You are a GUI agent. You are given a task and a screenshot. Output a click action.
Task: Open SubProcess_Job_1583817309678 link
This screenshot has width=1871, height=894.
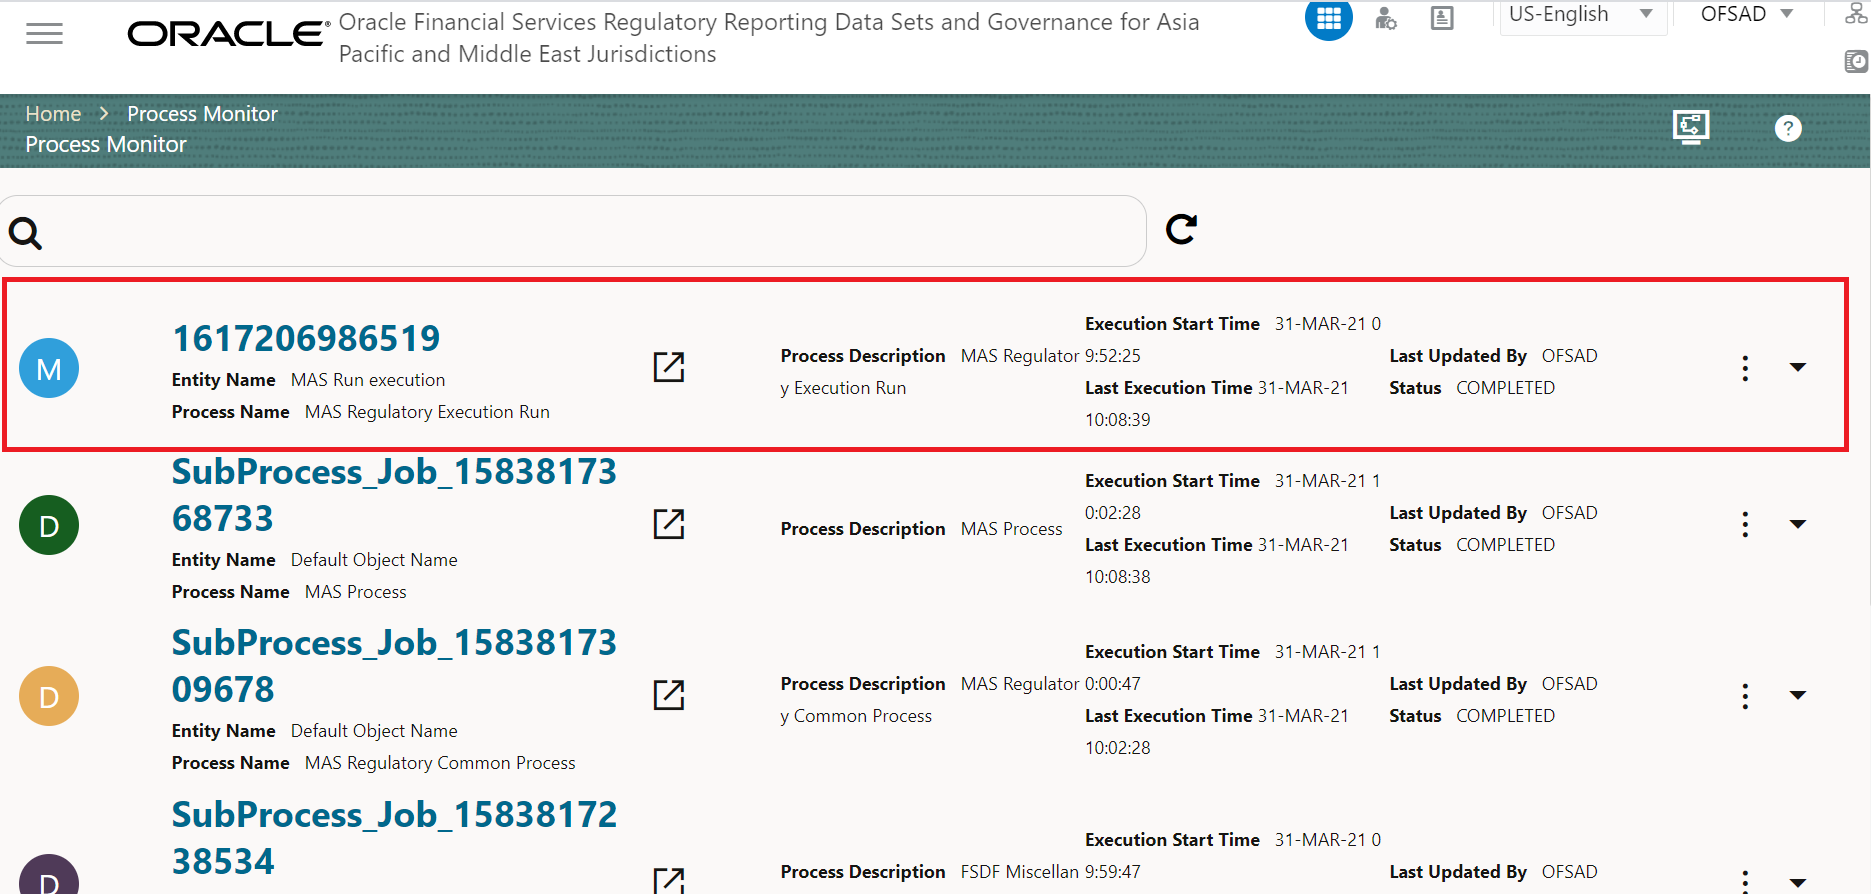pos(394,666)
